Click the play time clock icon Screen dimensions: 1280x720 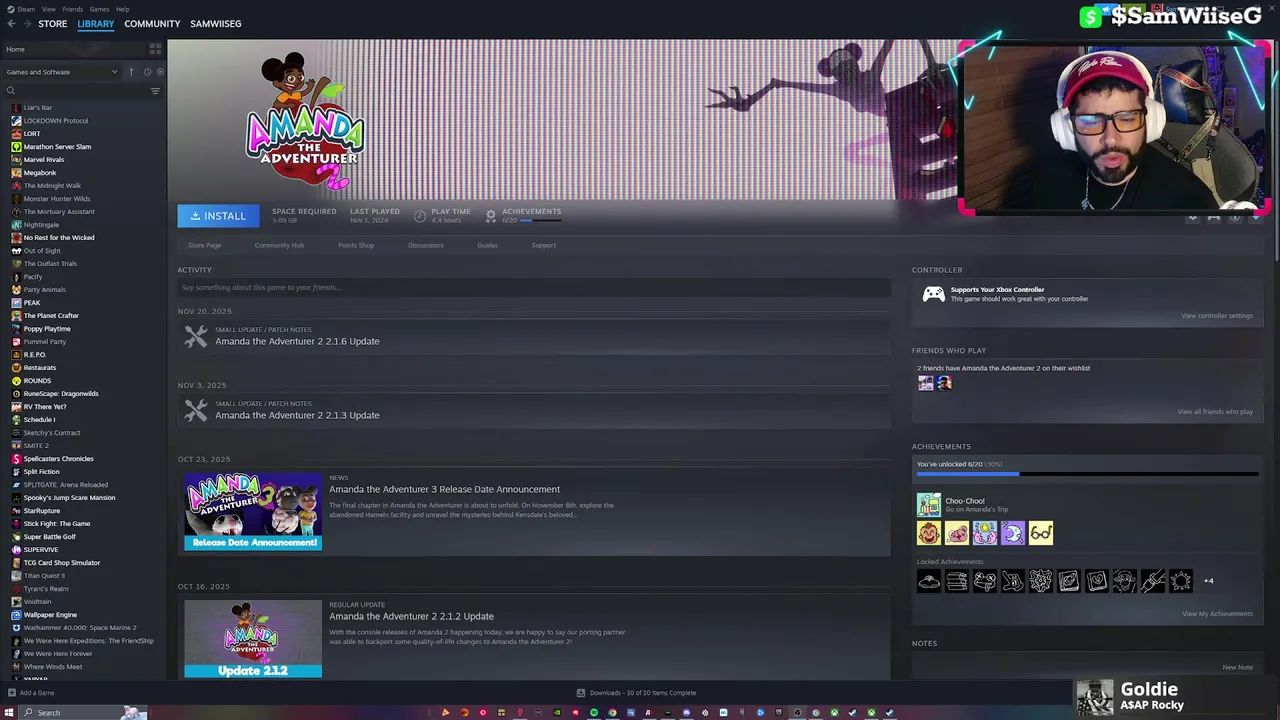point(419,215)
